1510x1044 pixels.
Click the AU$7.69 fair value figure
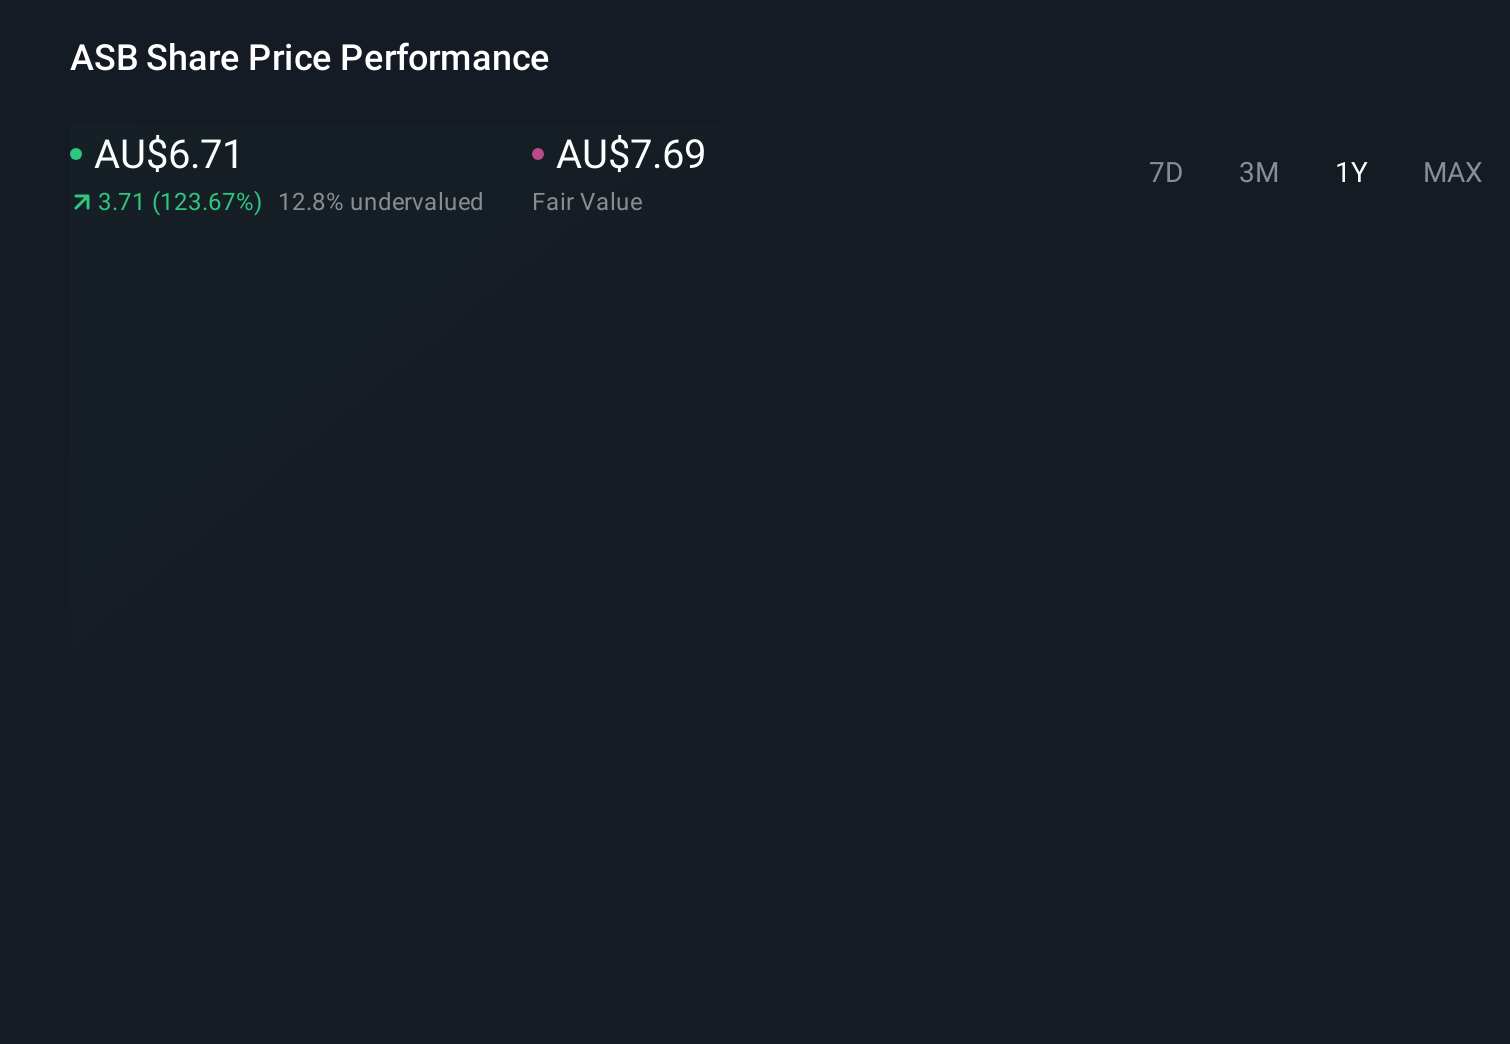630,154
